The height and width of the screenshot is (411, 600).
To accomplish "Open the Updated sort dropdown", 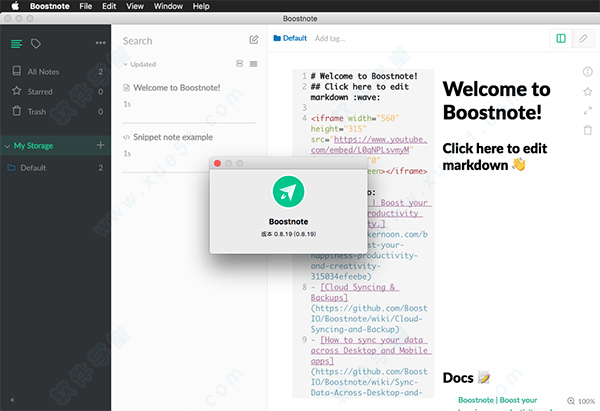I will tap(140, 64).
